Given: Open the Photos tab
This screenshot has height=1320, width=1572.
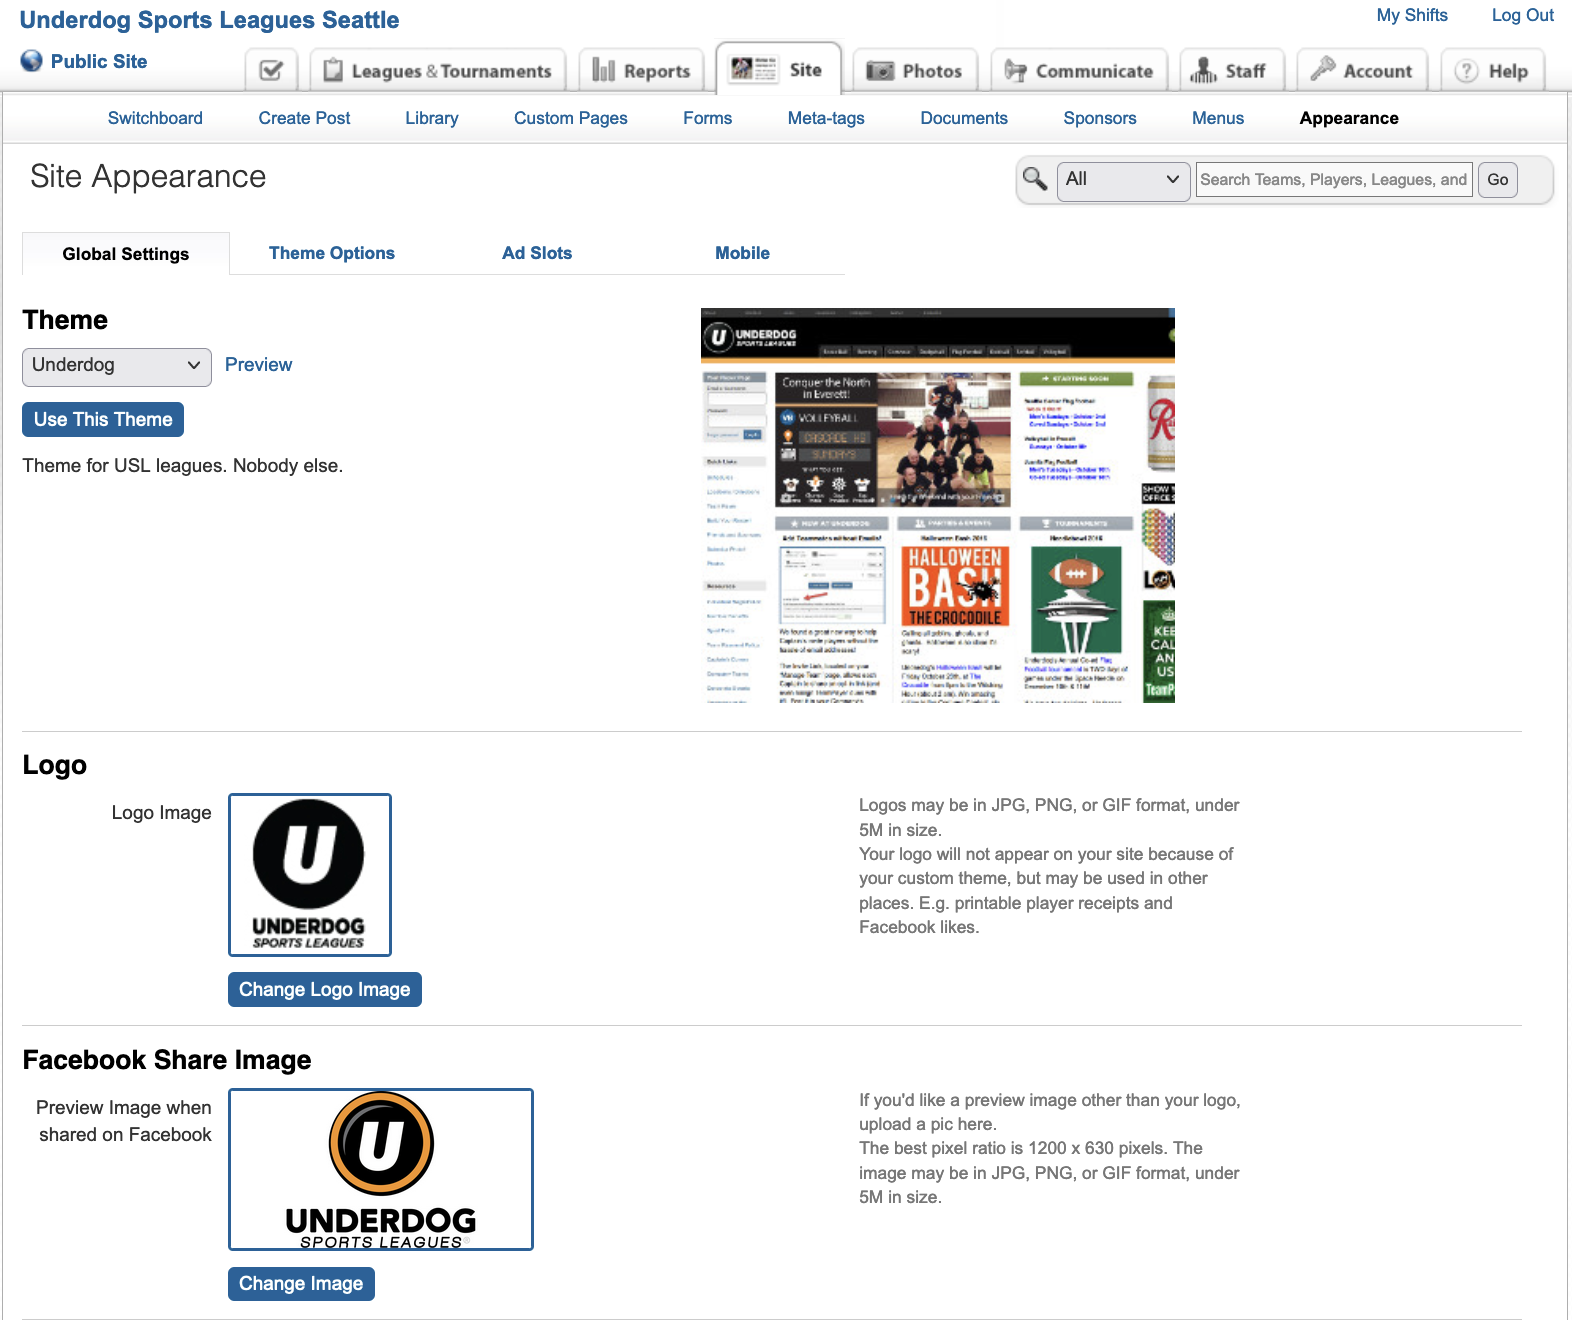Looking at the screenshot, I should 915,70.
